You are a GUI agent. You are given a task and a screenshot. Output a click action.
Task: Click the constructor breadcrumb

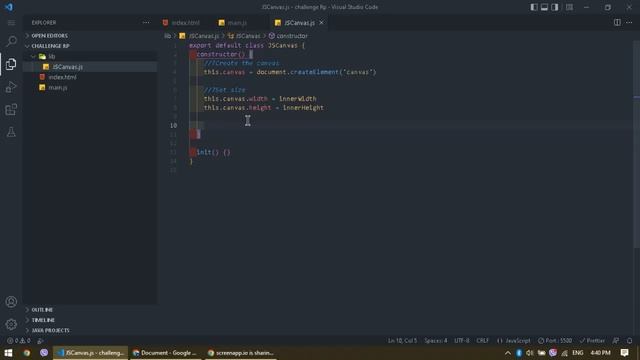pyautogui.click(x=288, y=36)
